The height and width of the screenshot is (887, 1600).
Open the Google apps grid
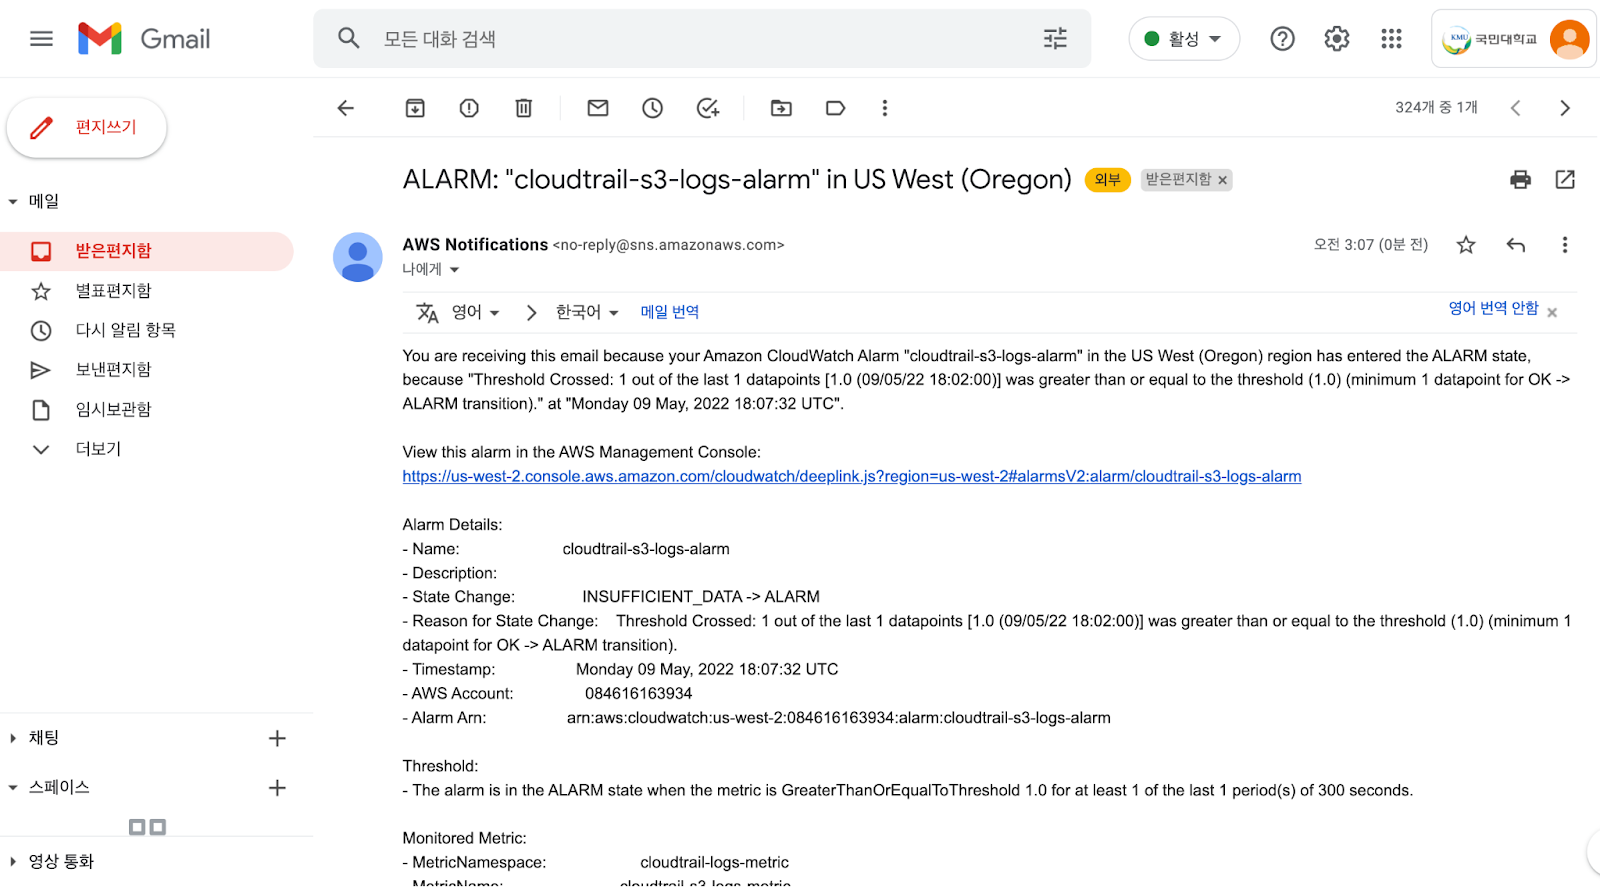1391,39
